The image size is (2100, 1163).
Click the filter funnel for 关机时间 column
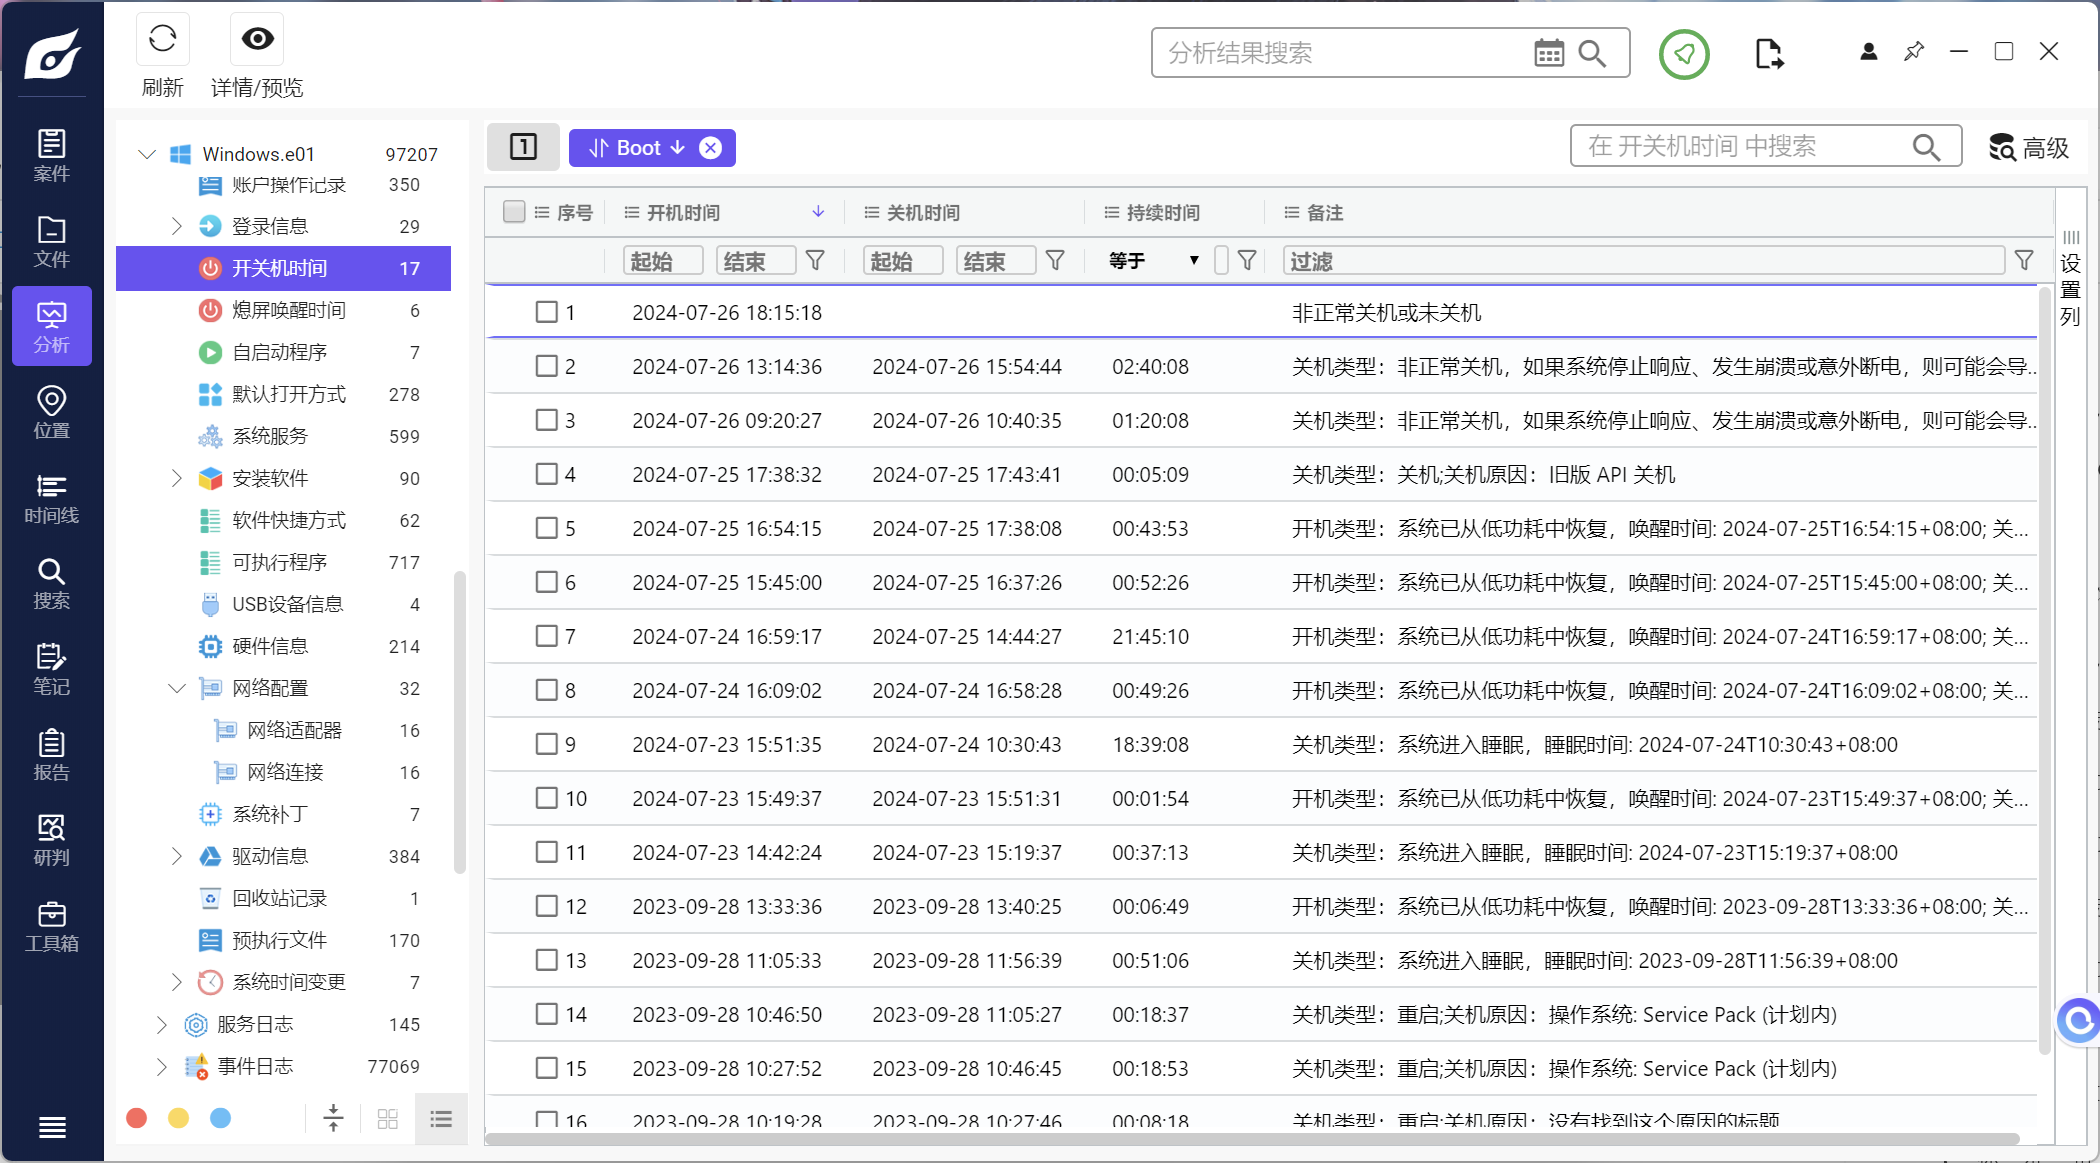pyautogui.click(x=1055, y=261)
